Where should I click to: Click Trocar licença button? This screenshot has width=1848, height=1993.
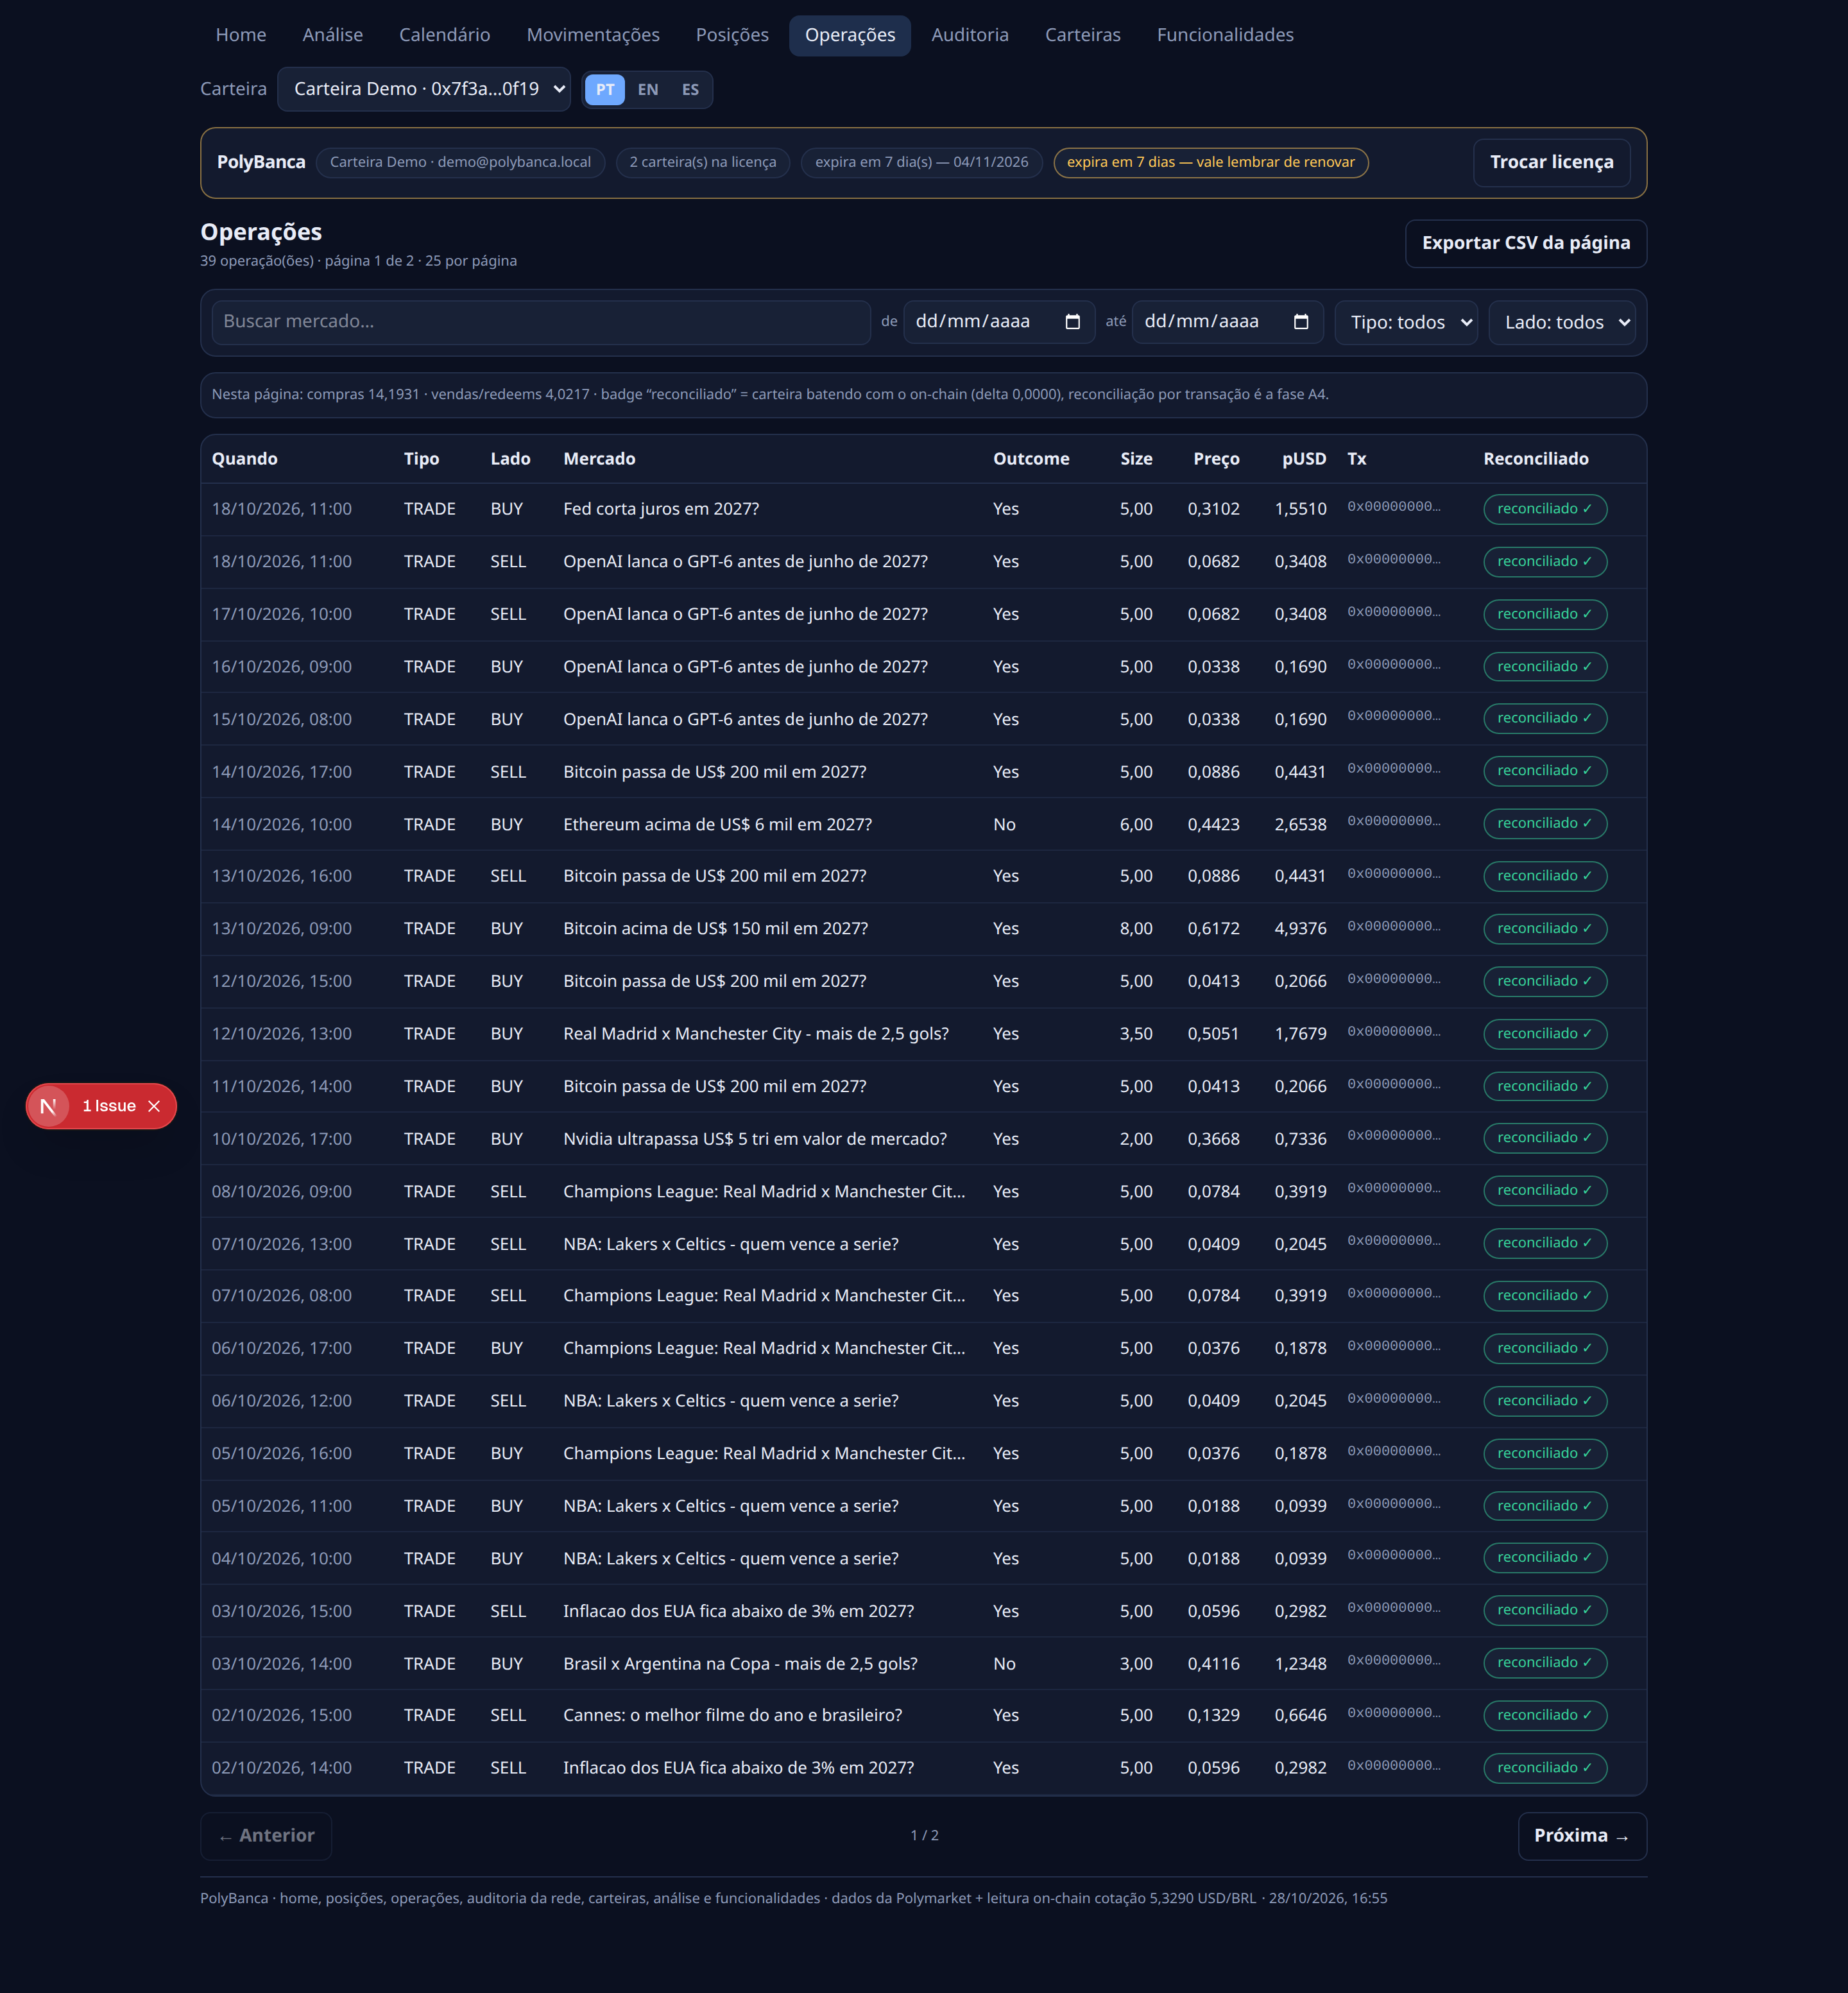tap(1551, 162)
